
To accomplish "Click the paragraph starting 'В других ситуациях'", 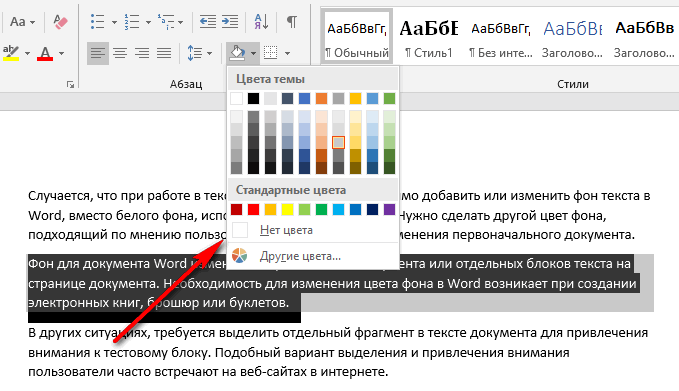I will point(338,352).
